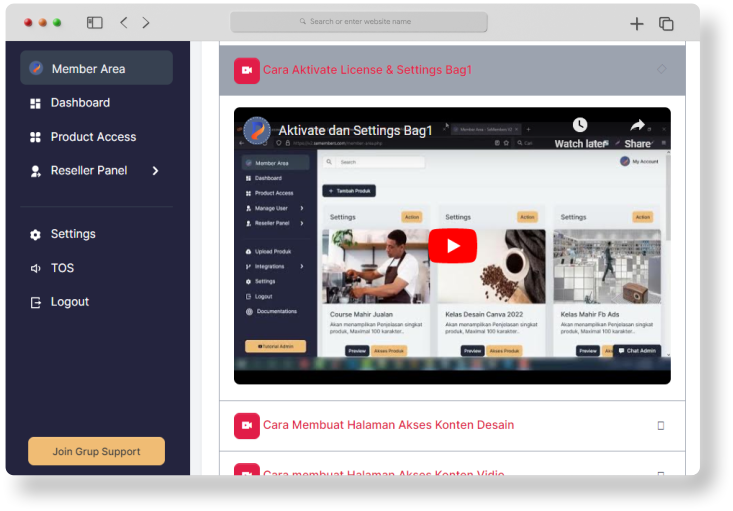
Task: Click the search or website address field
Action: [x=359, y=22]
